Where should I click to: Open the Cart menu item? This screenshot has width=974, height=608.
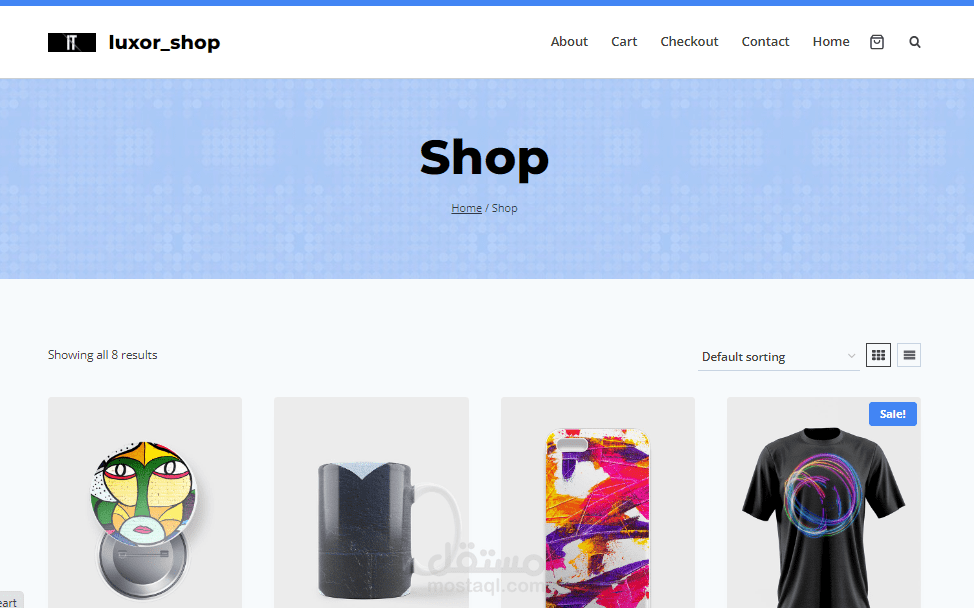(x=624, y=42)
